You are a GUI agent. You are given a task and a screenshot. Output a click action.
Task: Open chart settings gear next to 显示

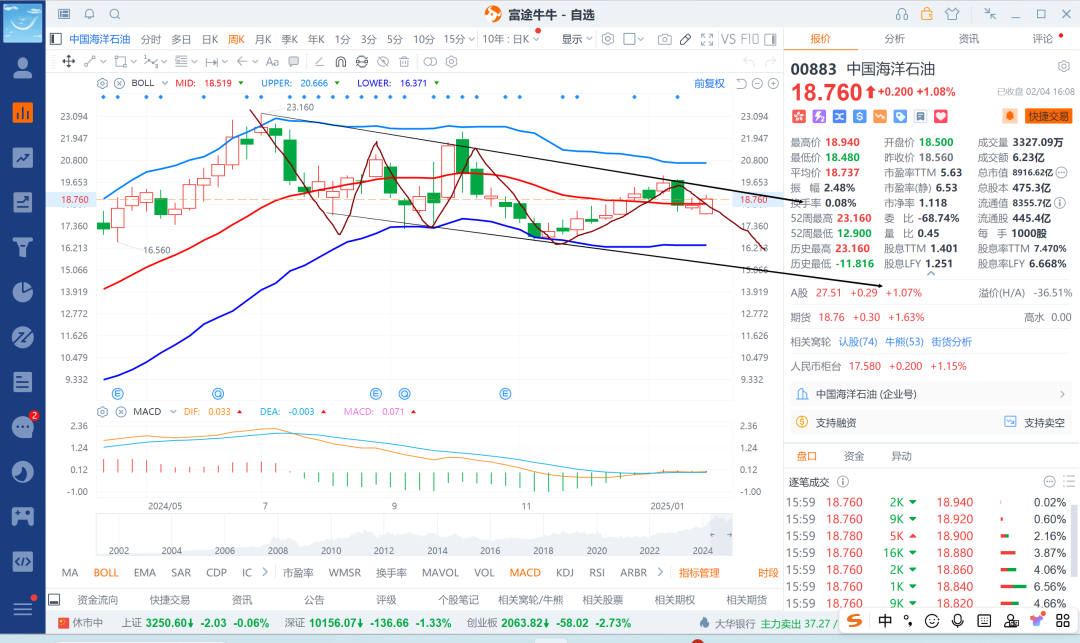pos(608,39)
